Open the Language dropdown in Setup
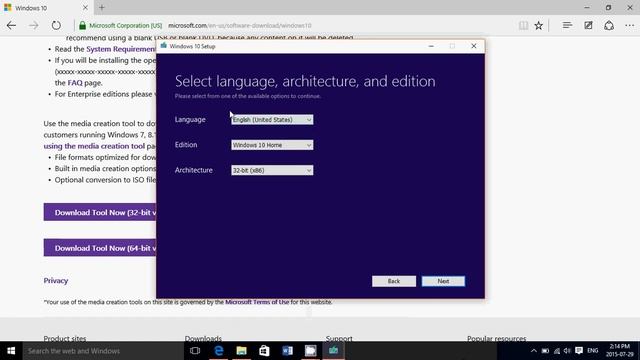This screenshot has height=360, width=640. tap(272, 120)
